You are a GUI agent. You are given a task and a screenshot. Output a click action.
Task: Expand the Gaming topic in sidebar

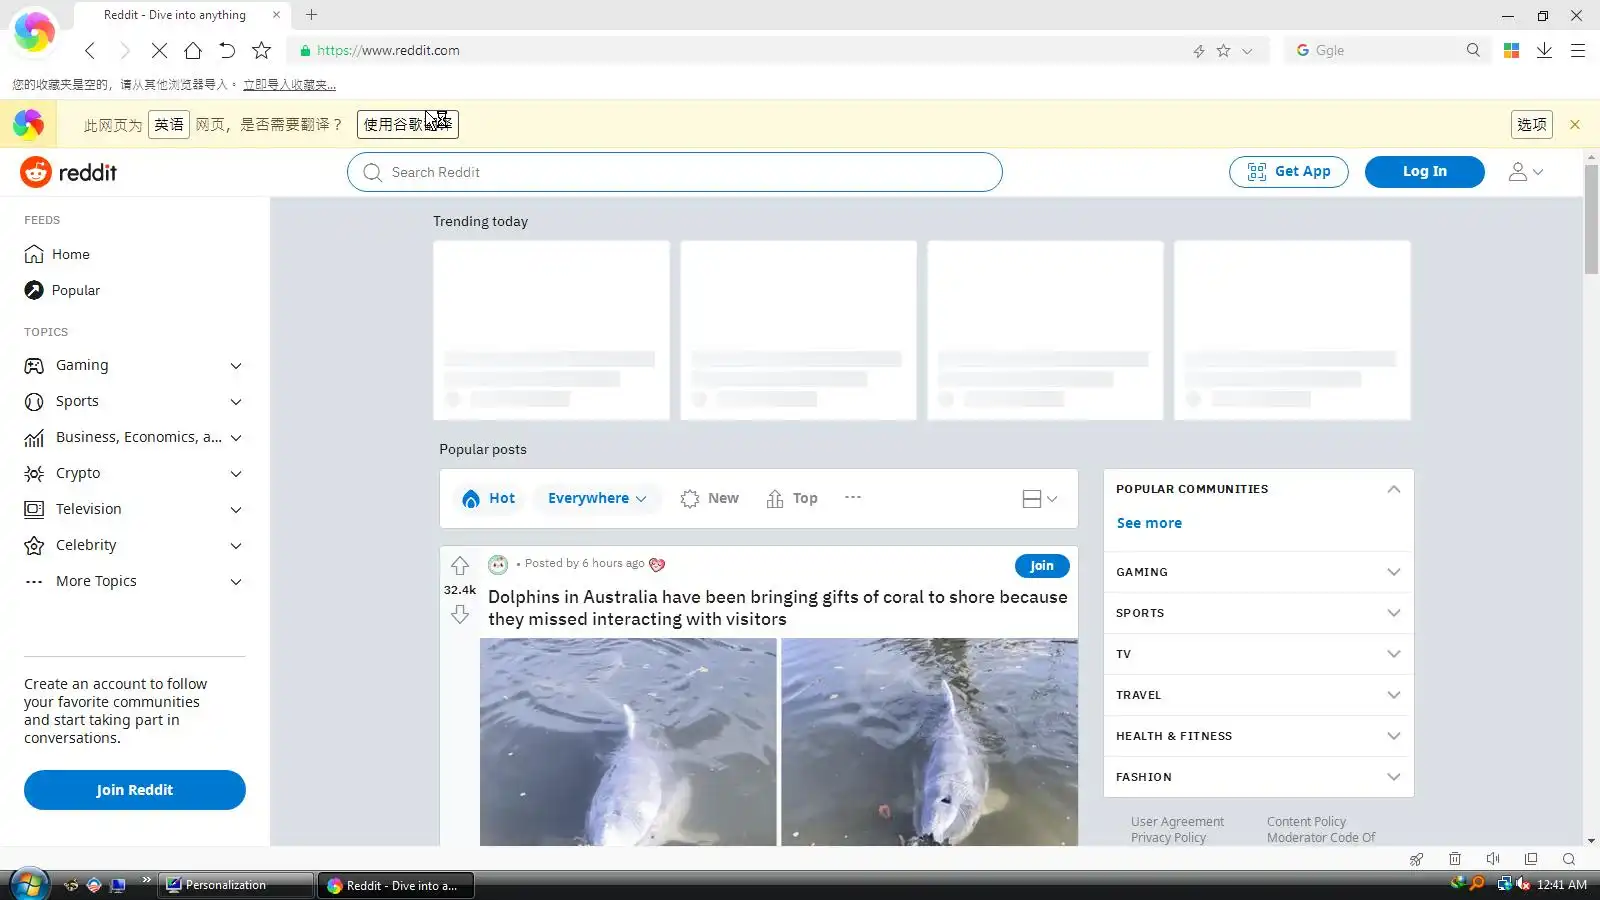(236, 366)
